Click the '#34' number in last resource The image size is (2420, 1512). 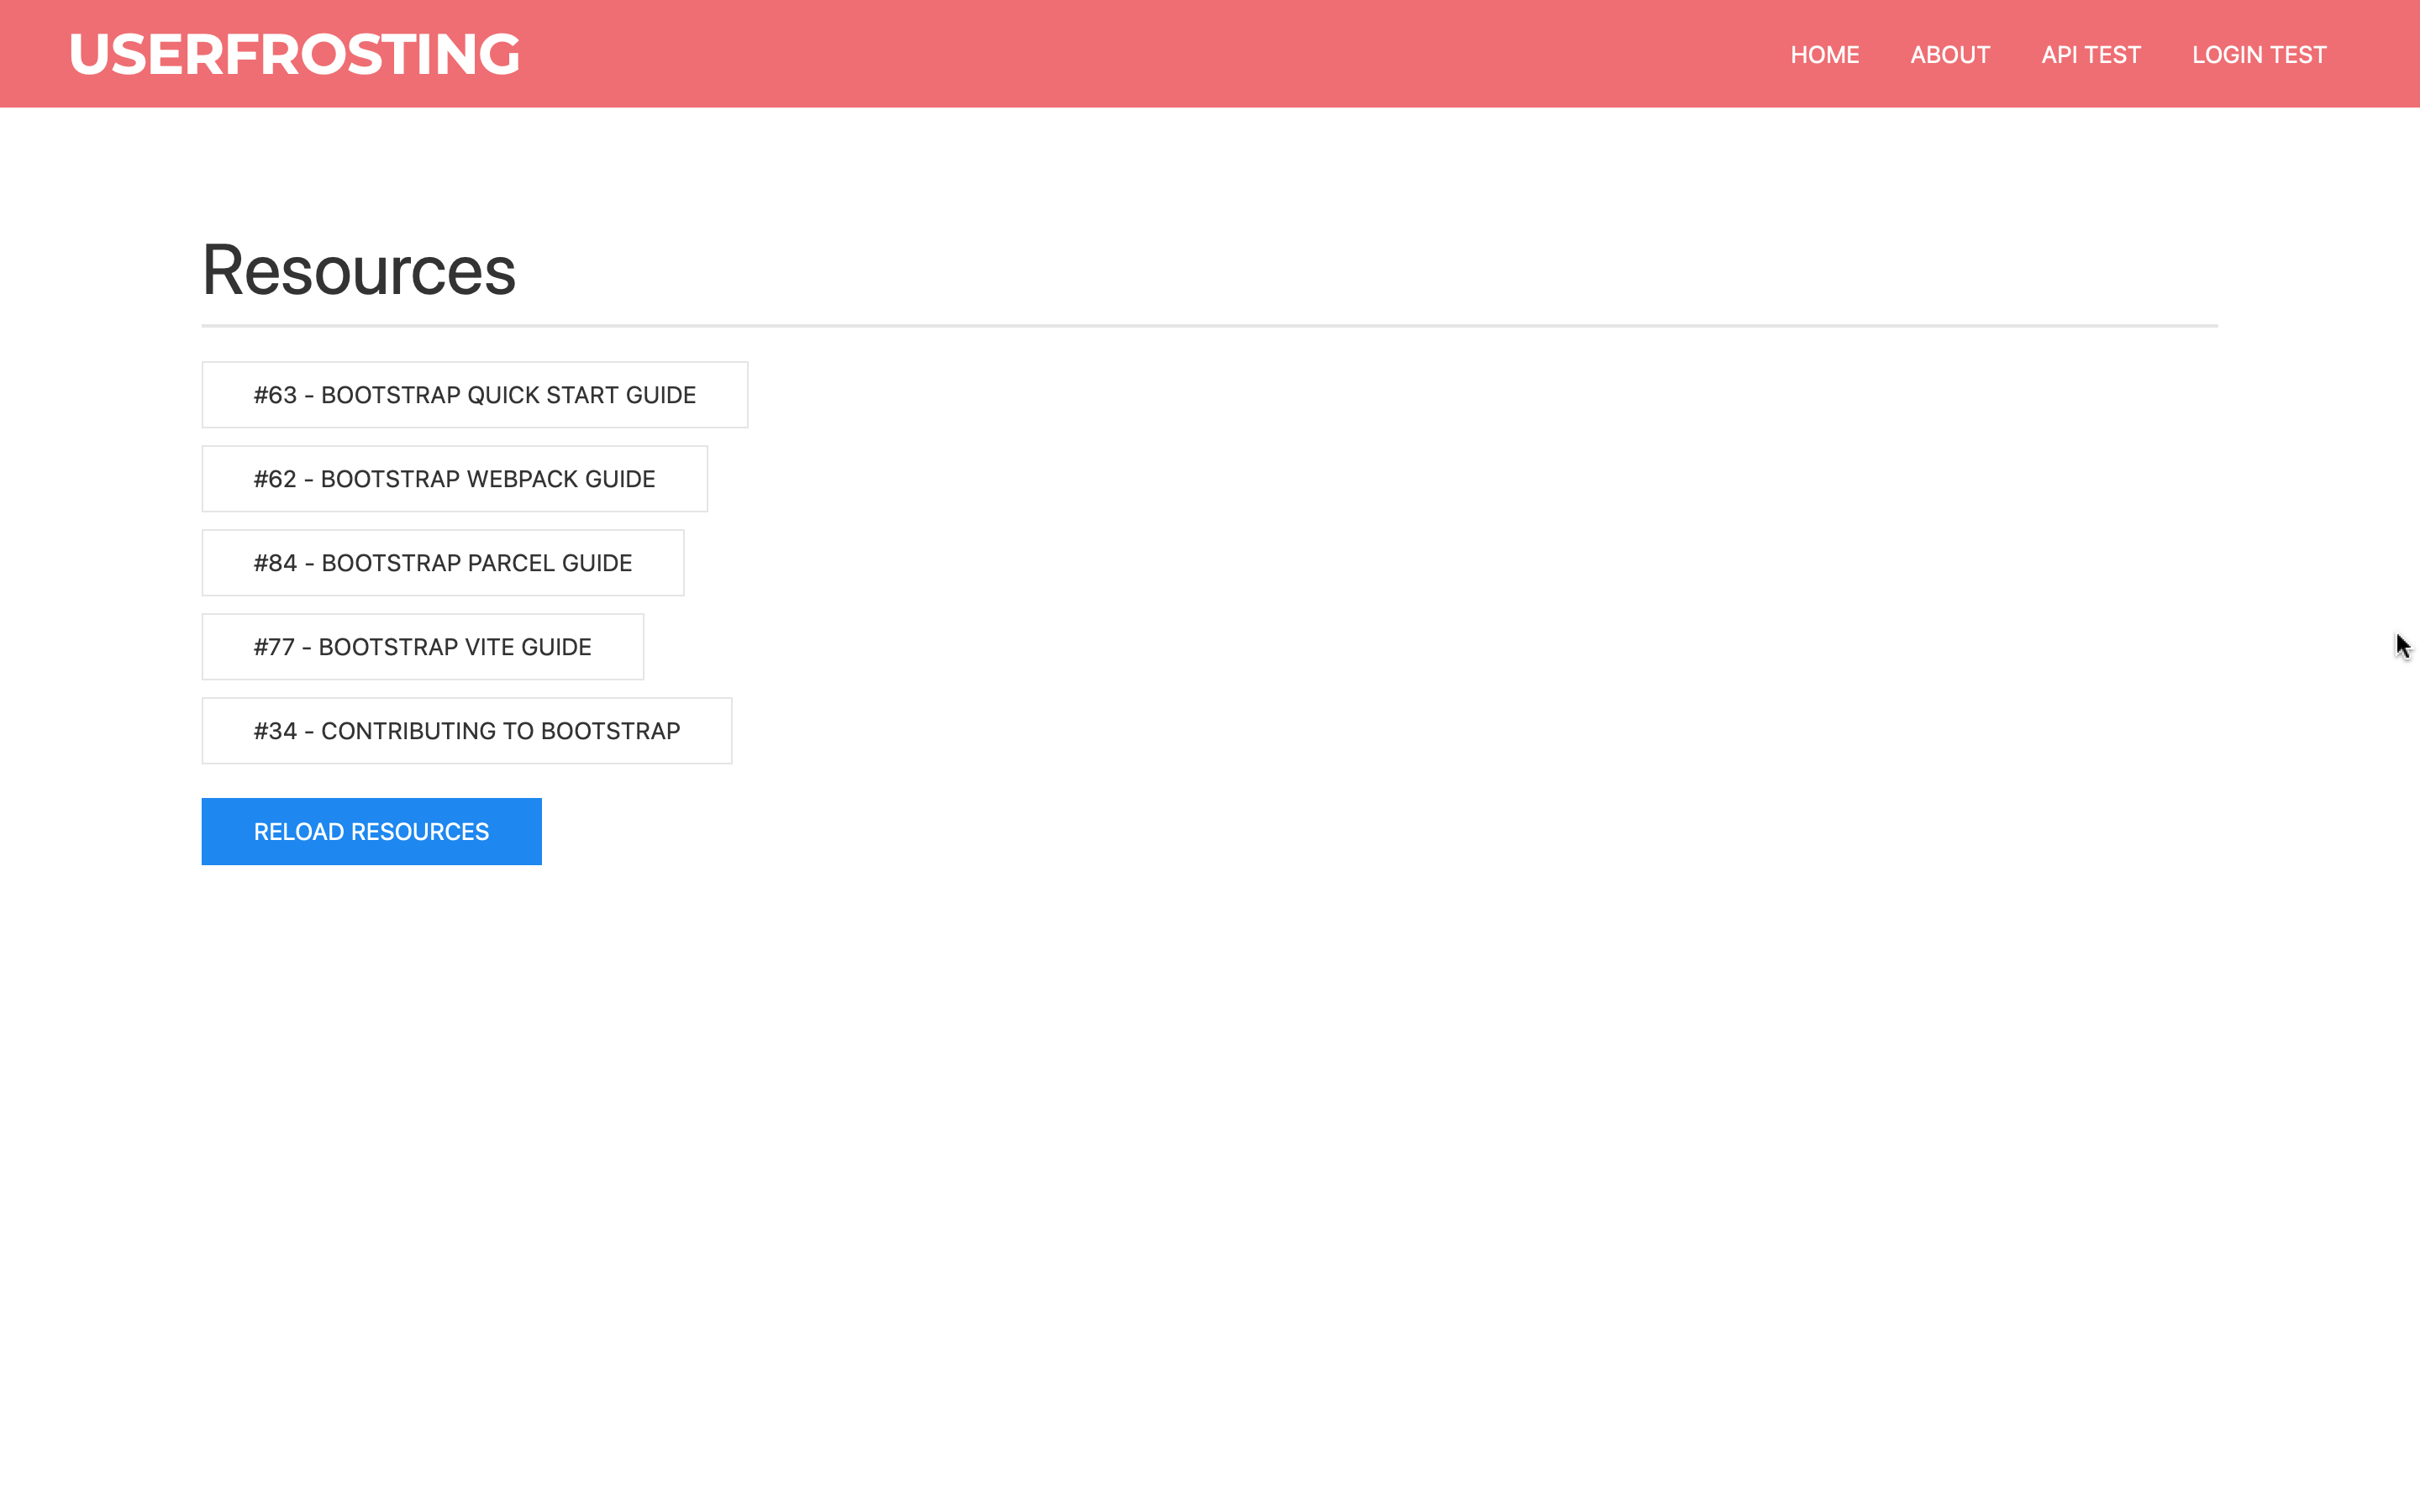pos(275,731)
